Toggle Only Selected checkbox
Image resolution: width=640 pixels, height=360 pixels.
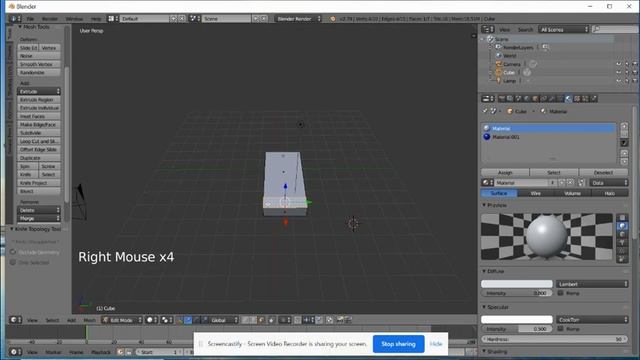click(x=13, y=262)
